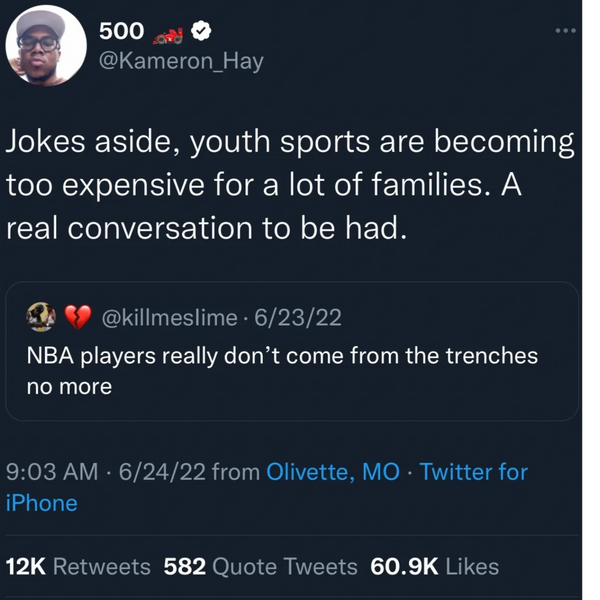
Task: Open the @killmeslime quoted account
Action: [x=169, y=318]
